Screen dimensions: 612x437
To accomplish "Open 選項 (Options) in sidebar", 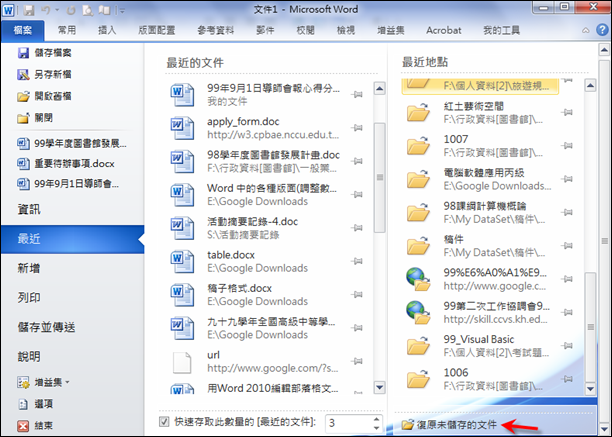I will (35, 404).
